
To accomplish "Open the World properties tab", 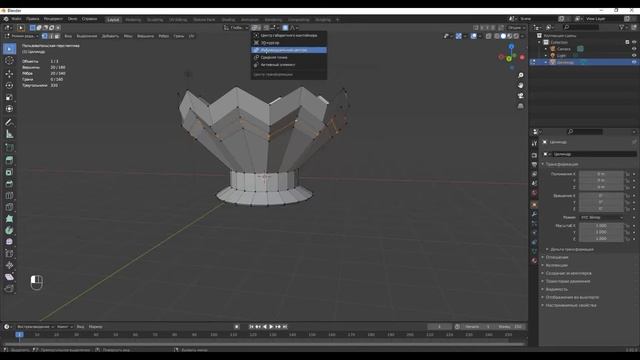I will [x=534, y=193].
